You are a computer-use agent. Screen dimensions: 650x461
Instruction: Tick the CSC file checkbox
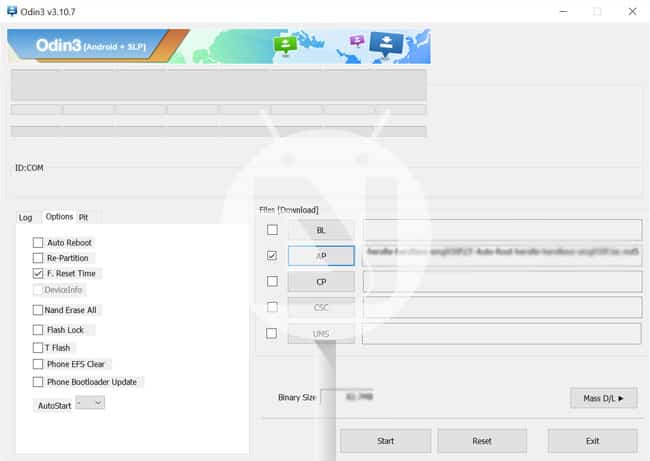click(272, 307)
